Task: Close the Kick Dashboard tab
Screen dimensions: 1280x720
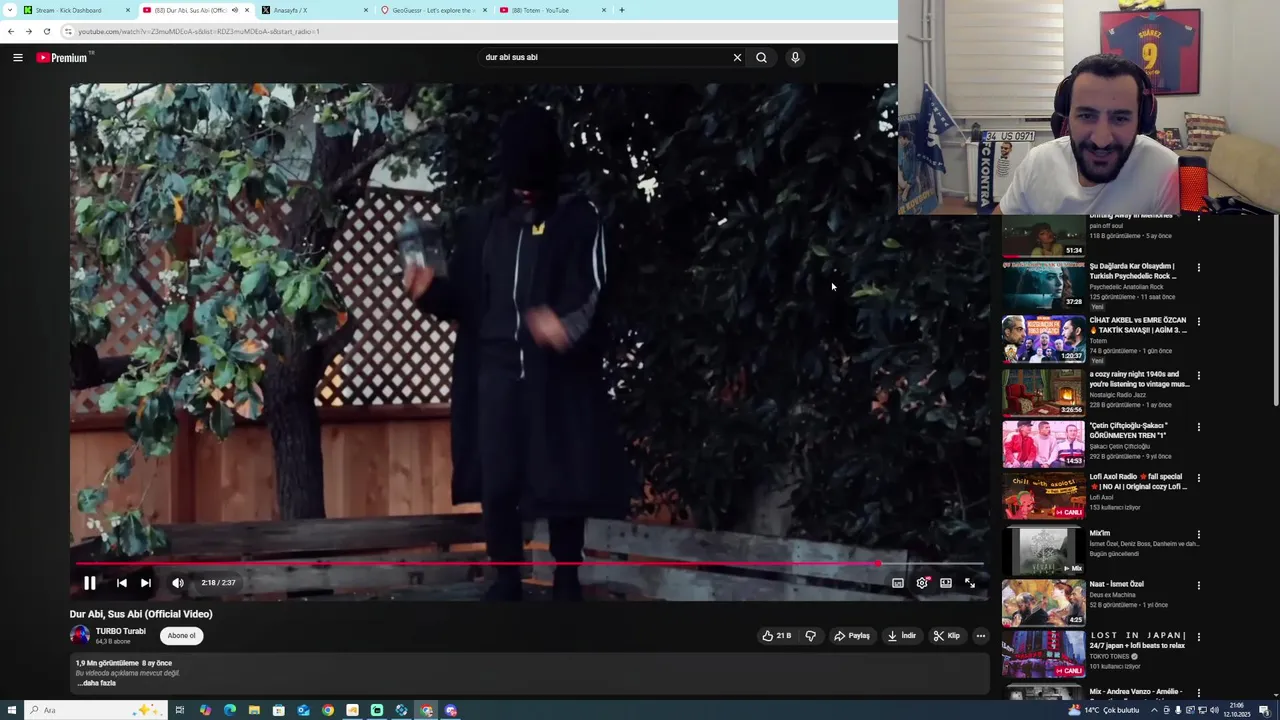Action: [128, 10]
